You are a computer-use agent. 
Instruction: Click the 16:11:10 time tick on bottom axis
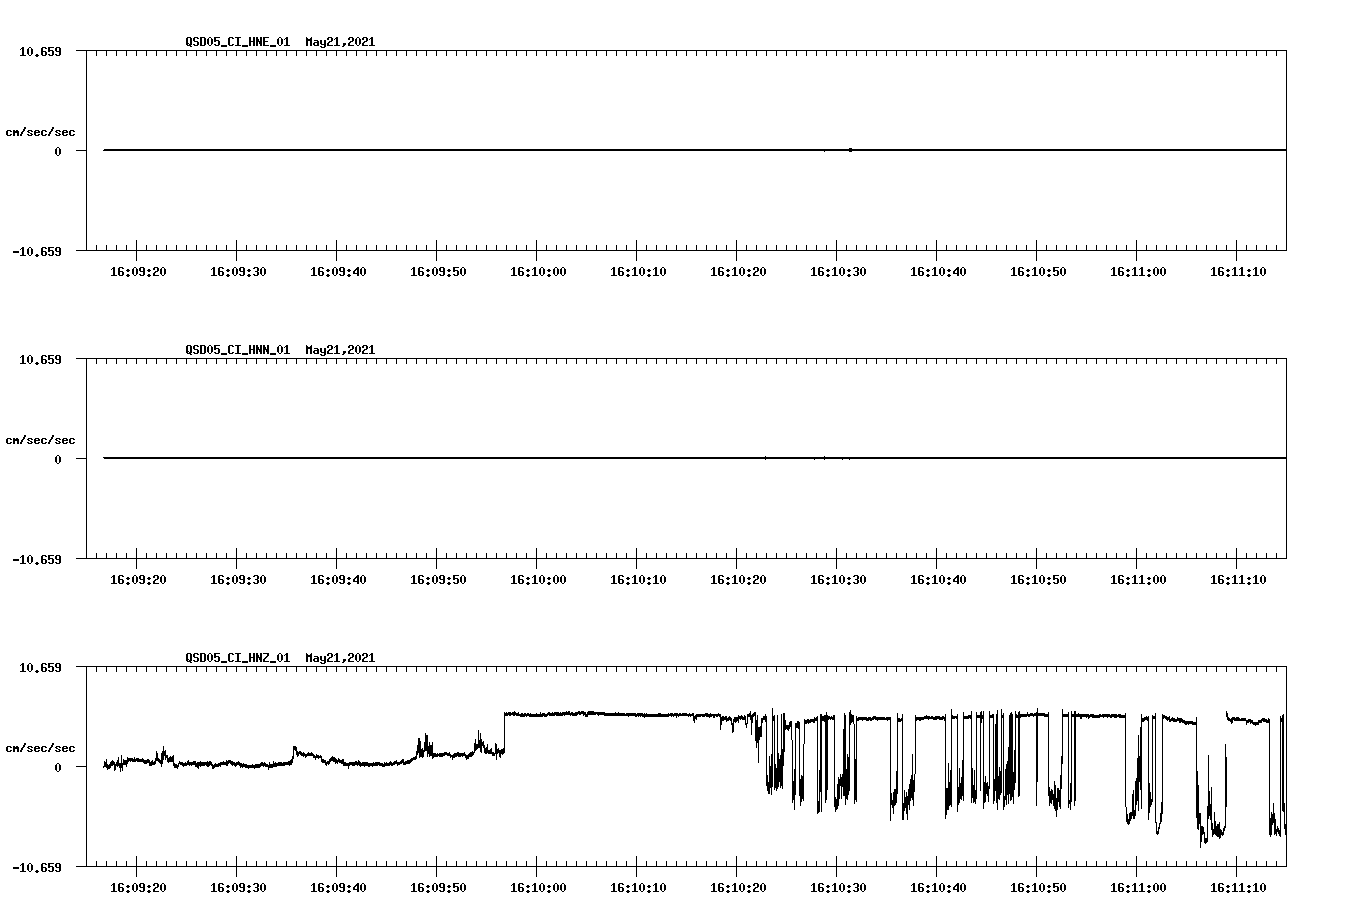[1238, 886]
